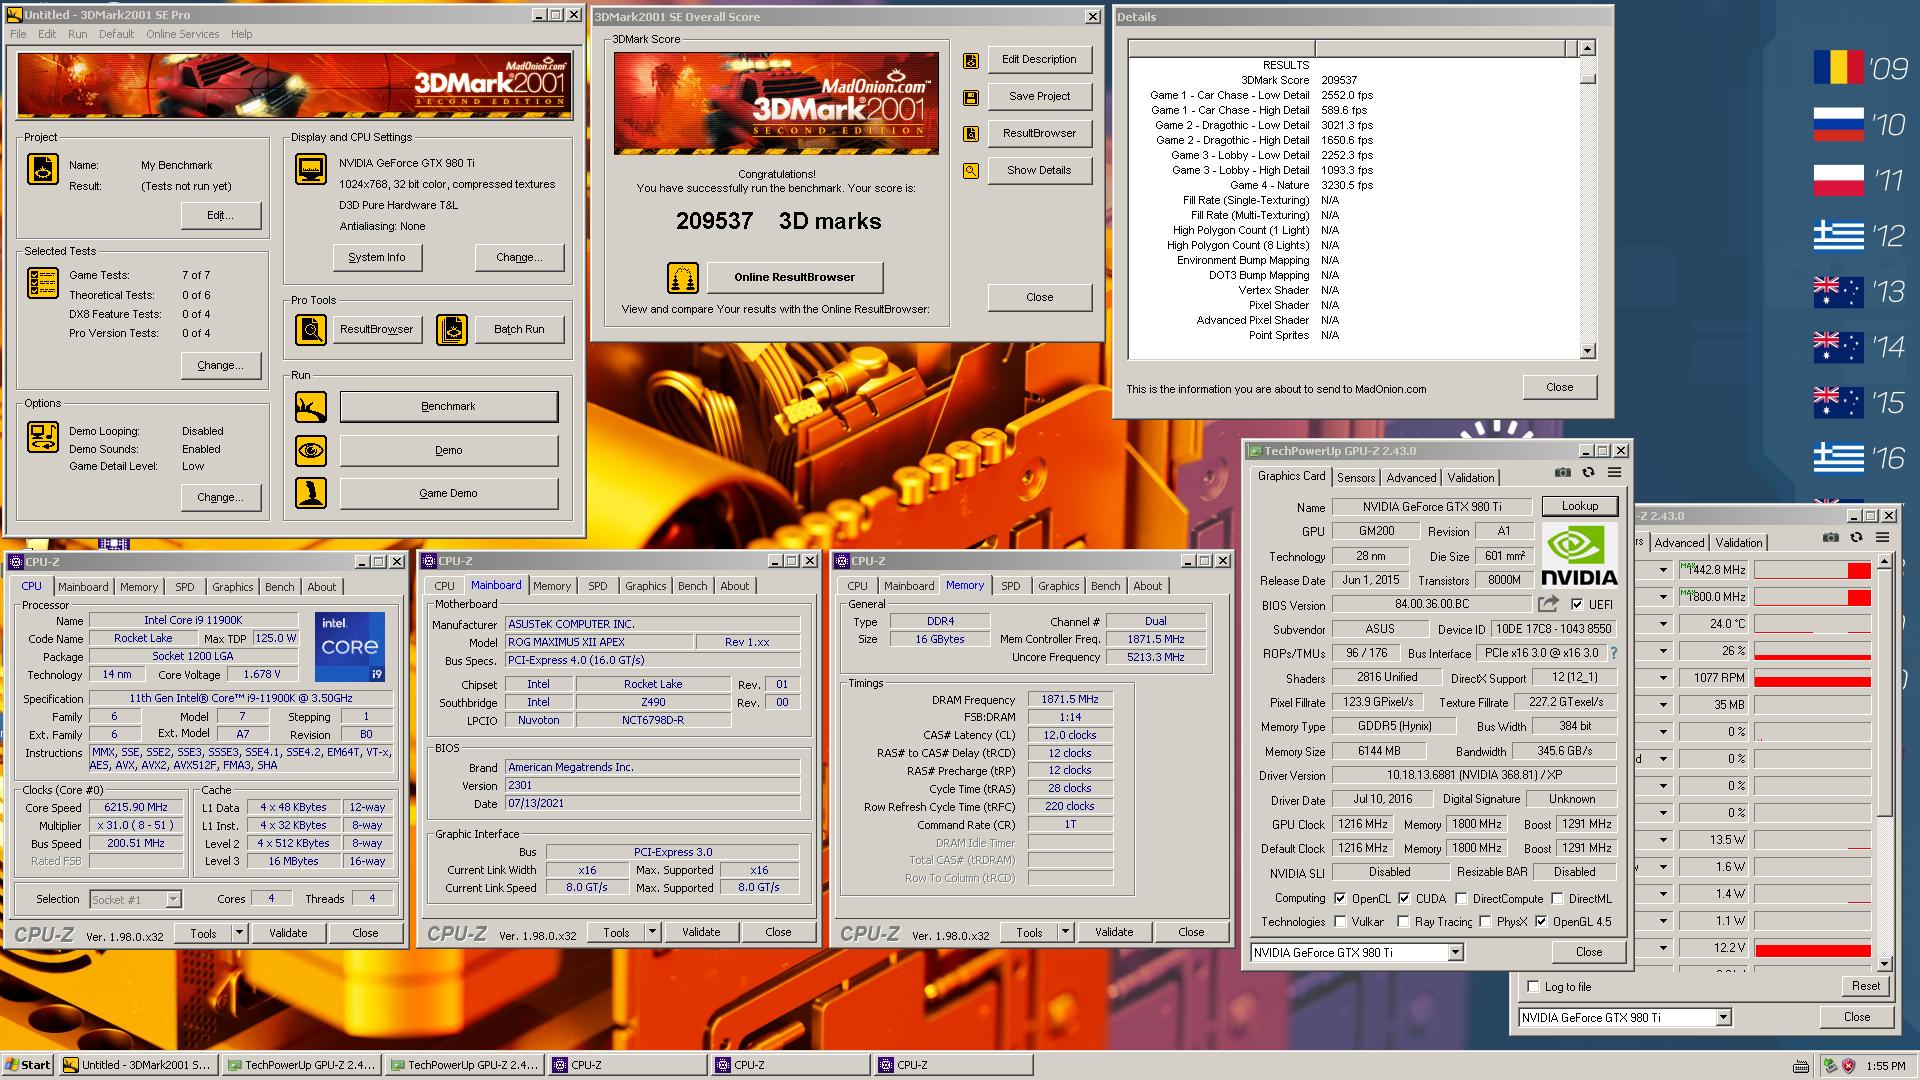Enable Log to file in GPU-Z Sensors
The height and width of the screenshot is (1080, 1920).
point(1533,987)
